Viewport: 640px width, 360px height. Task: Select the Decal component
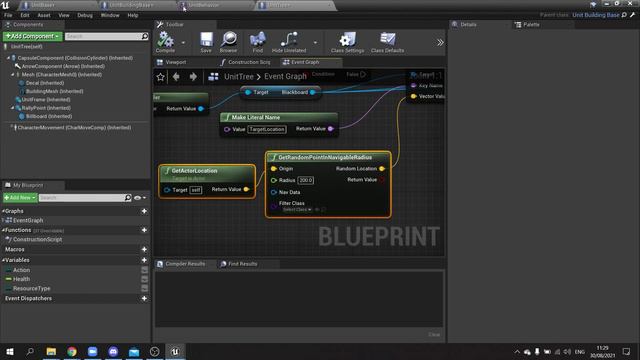tap(45, 83)
